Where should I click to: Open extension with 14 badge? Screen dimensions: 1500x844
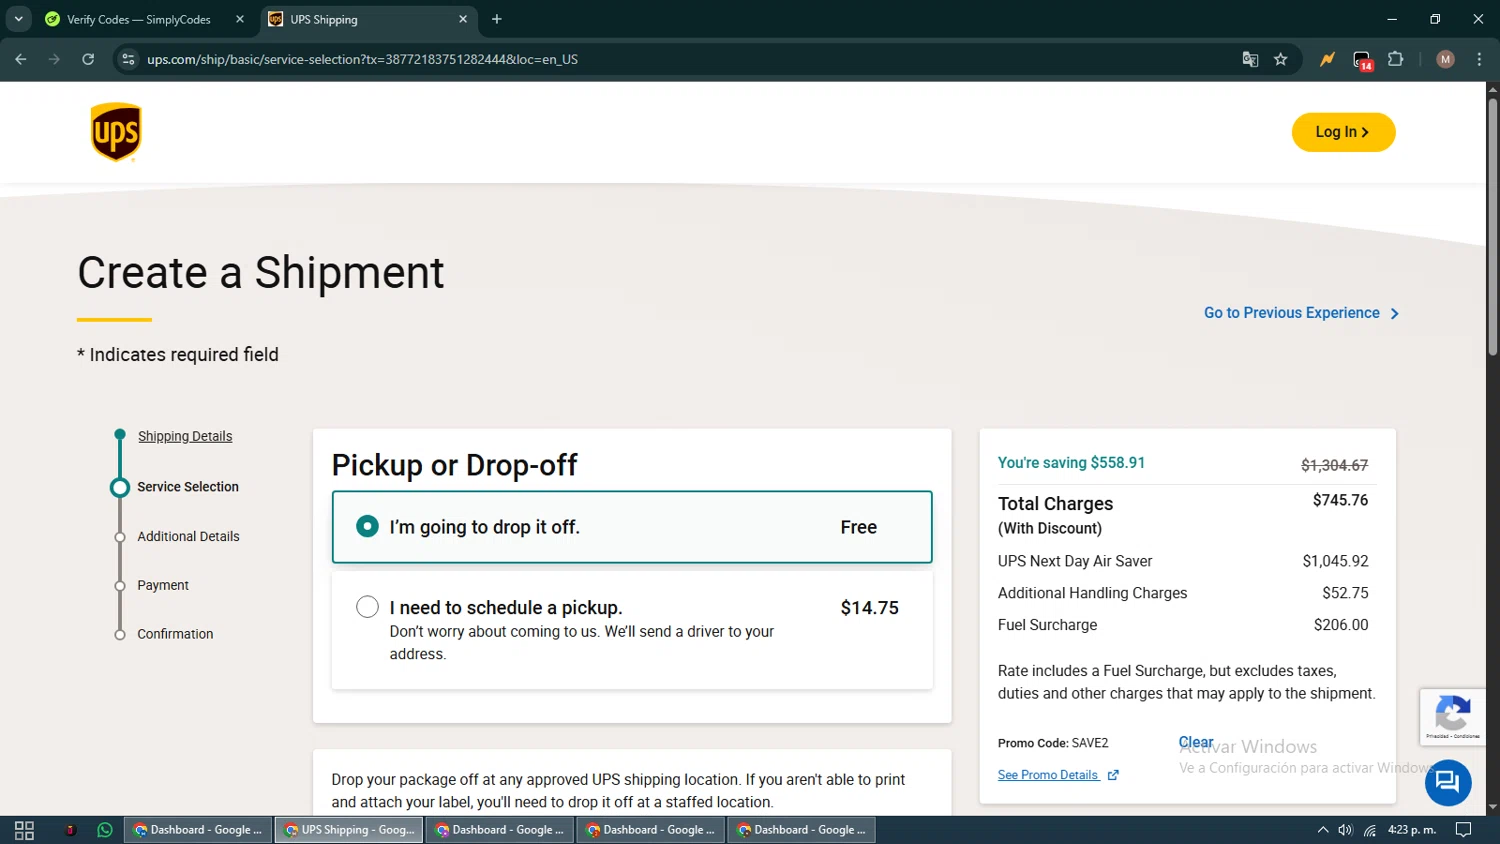coord(1363,60)
